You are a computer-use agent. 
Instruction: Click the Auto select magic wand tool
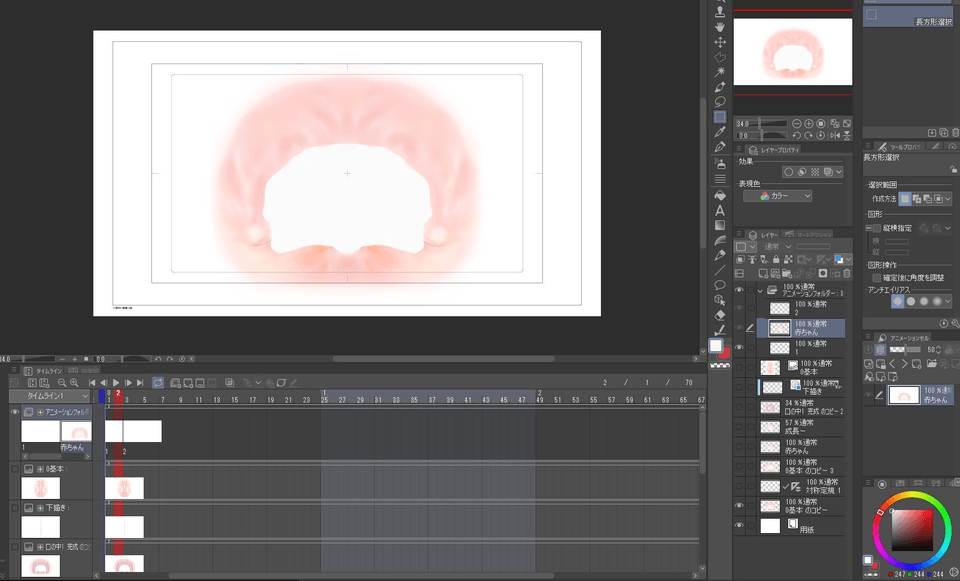click(719, 72)
